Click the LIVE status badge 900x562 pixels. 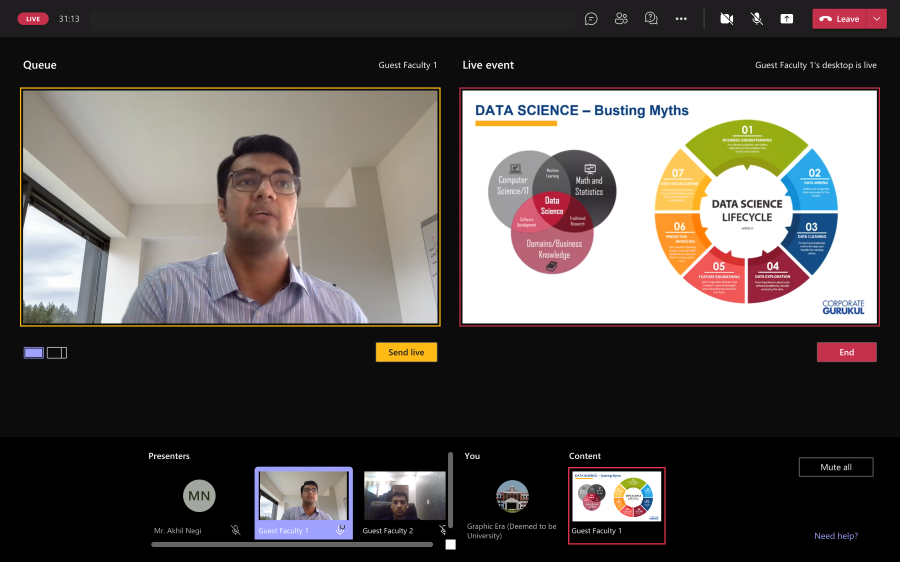(x=33, y=19)
